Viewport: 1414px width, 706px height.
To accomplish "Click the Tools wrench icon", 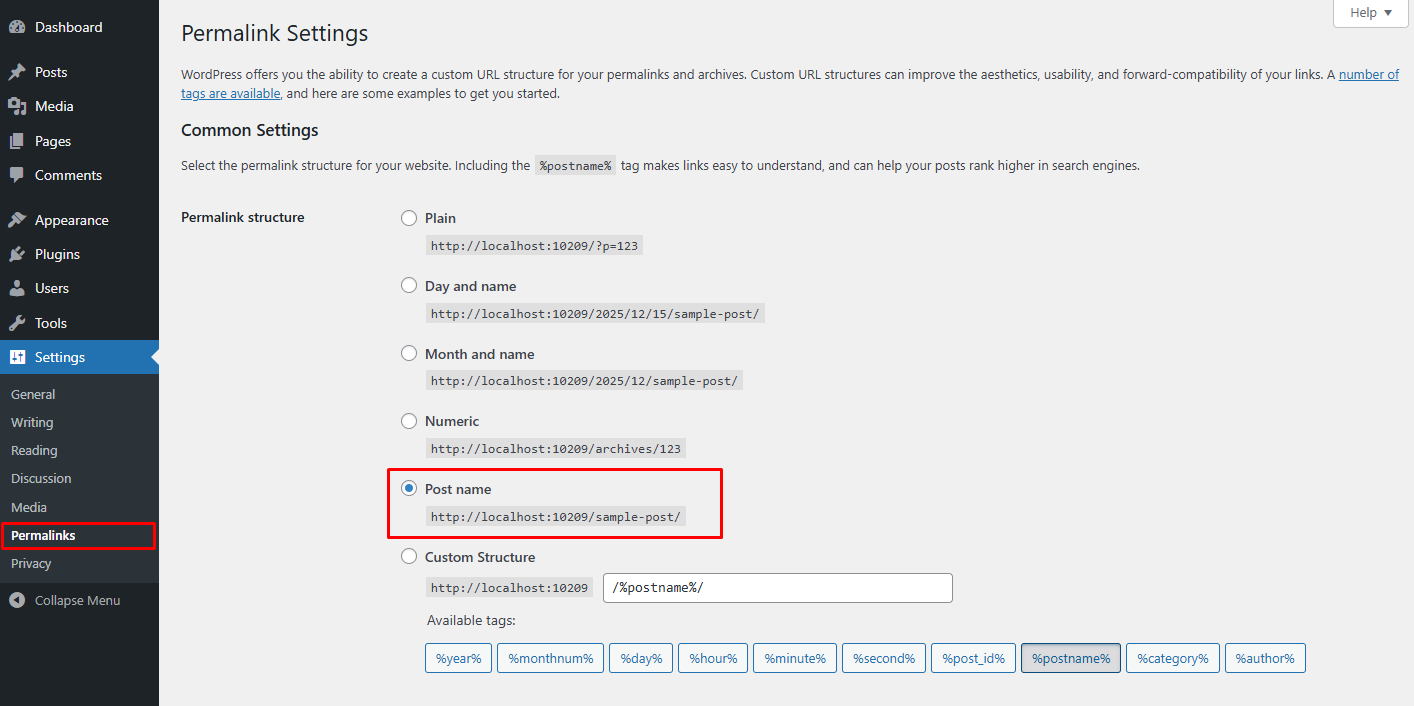I will [17, 323].
